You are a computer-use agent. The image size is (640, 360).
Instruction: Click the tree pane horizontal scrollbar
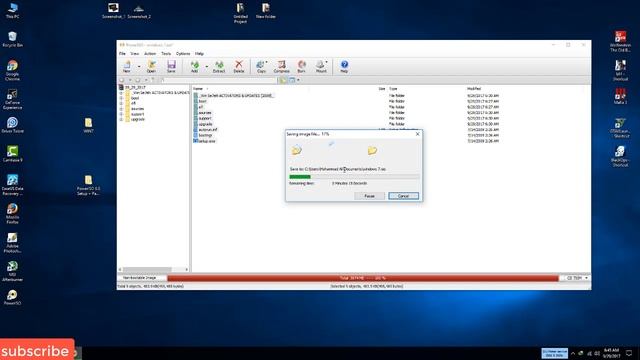[153, 269]
